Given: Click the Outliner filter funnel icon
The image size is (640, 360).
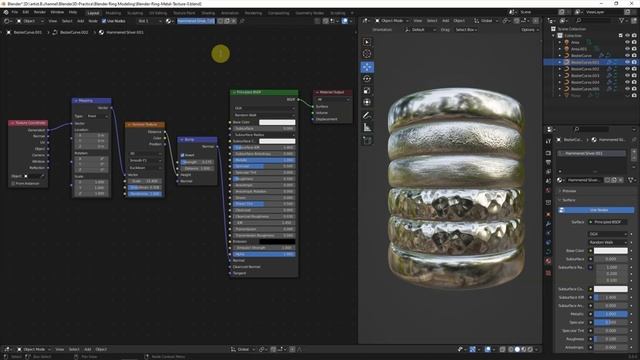Looking at the screenshot, I should click(622, 20).
